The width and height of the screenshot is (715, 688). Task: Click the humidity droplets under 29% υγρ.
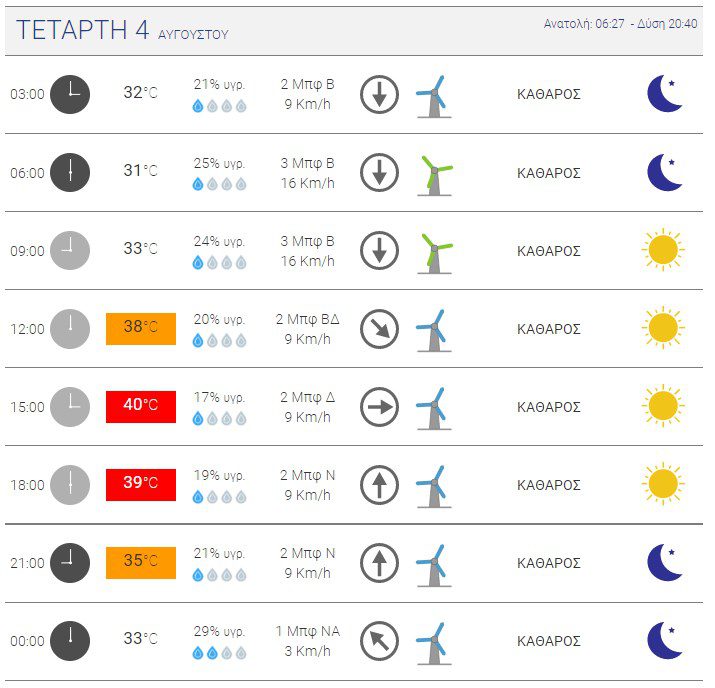click(x=219, y=653)
